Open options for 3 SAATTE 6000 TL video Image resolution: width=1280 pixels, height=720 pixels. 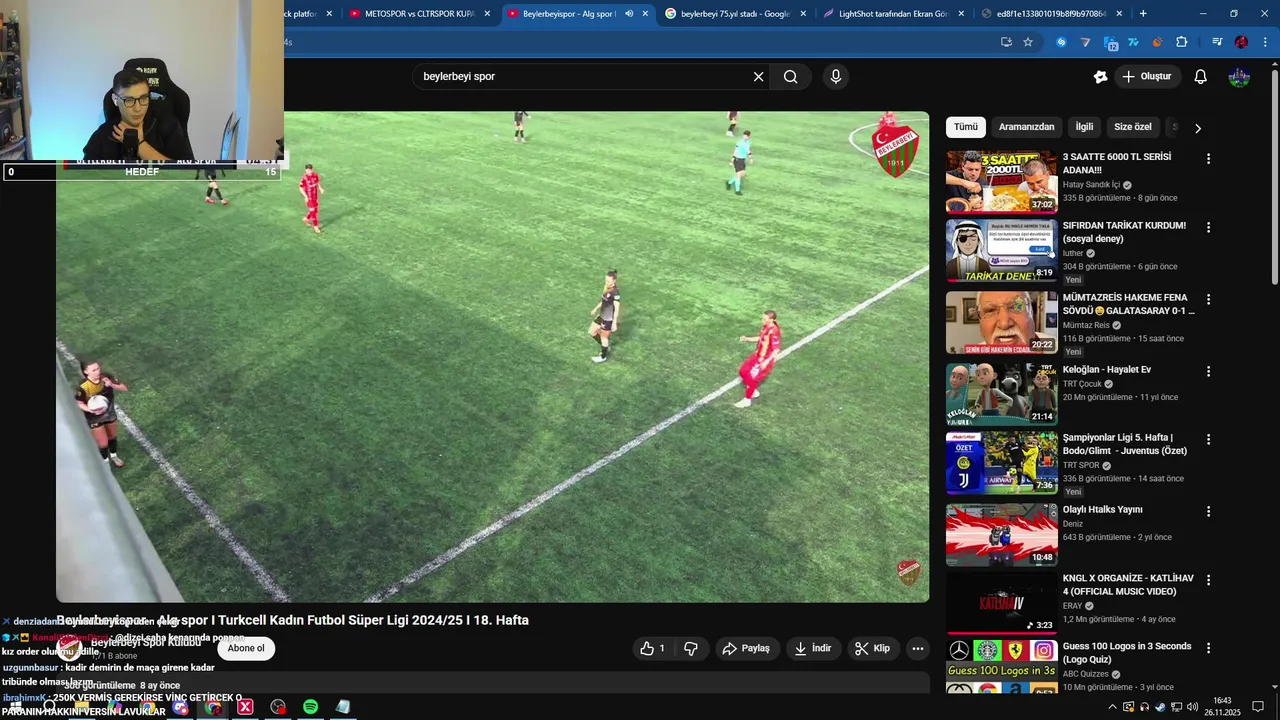tap(1208, 159)
